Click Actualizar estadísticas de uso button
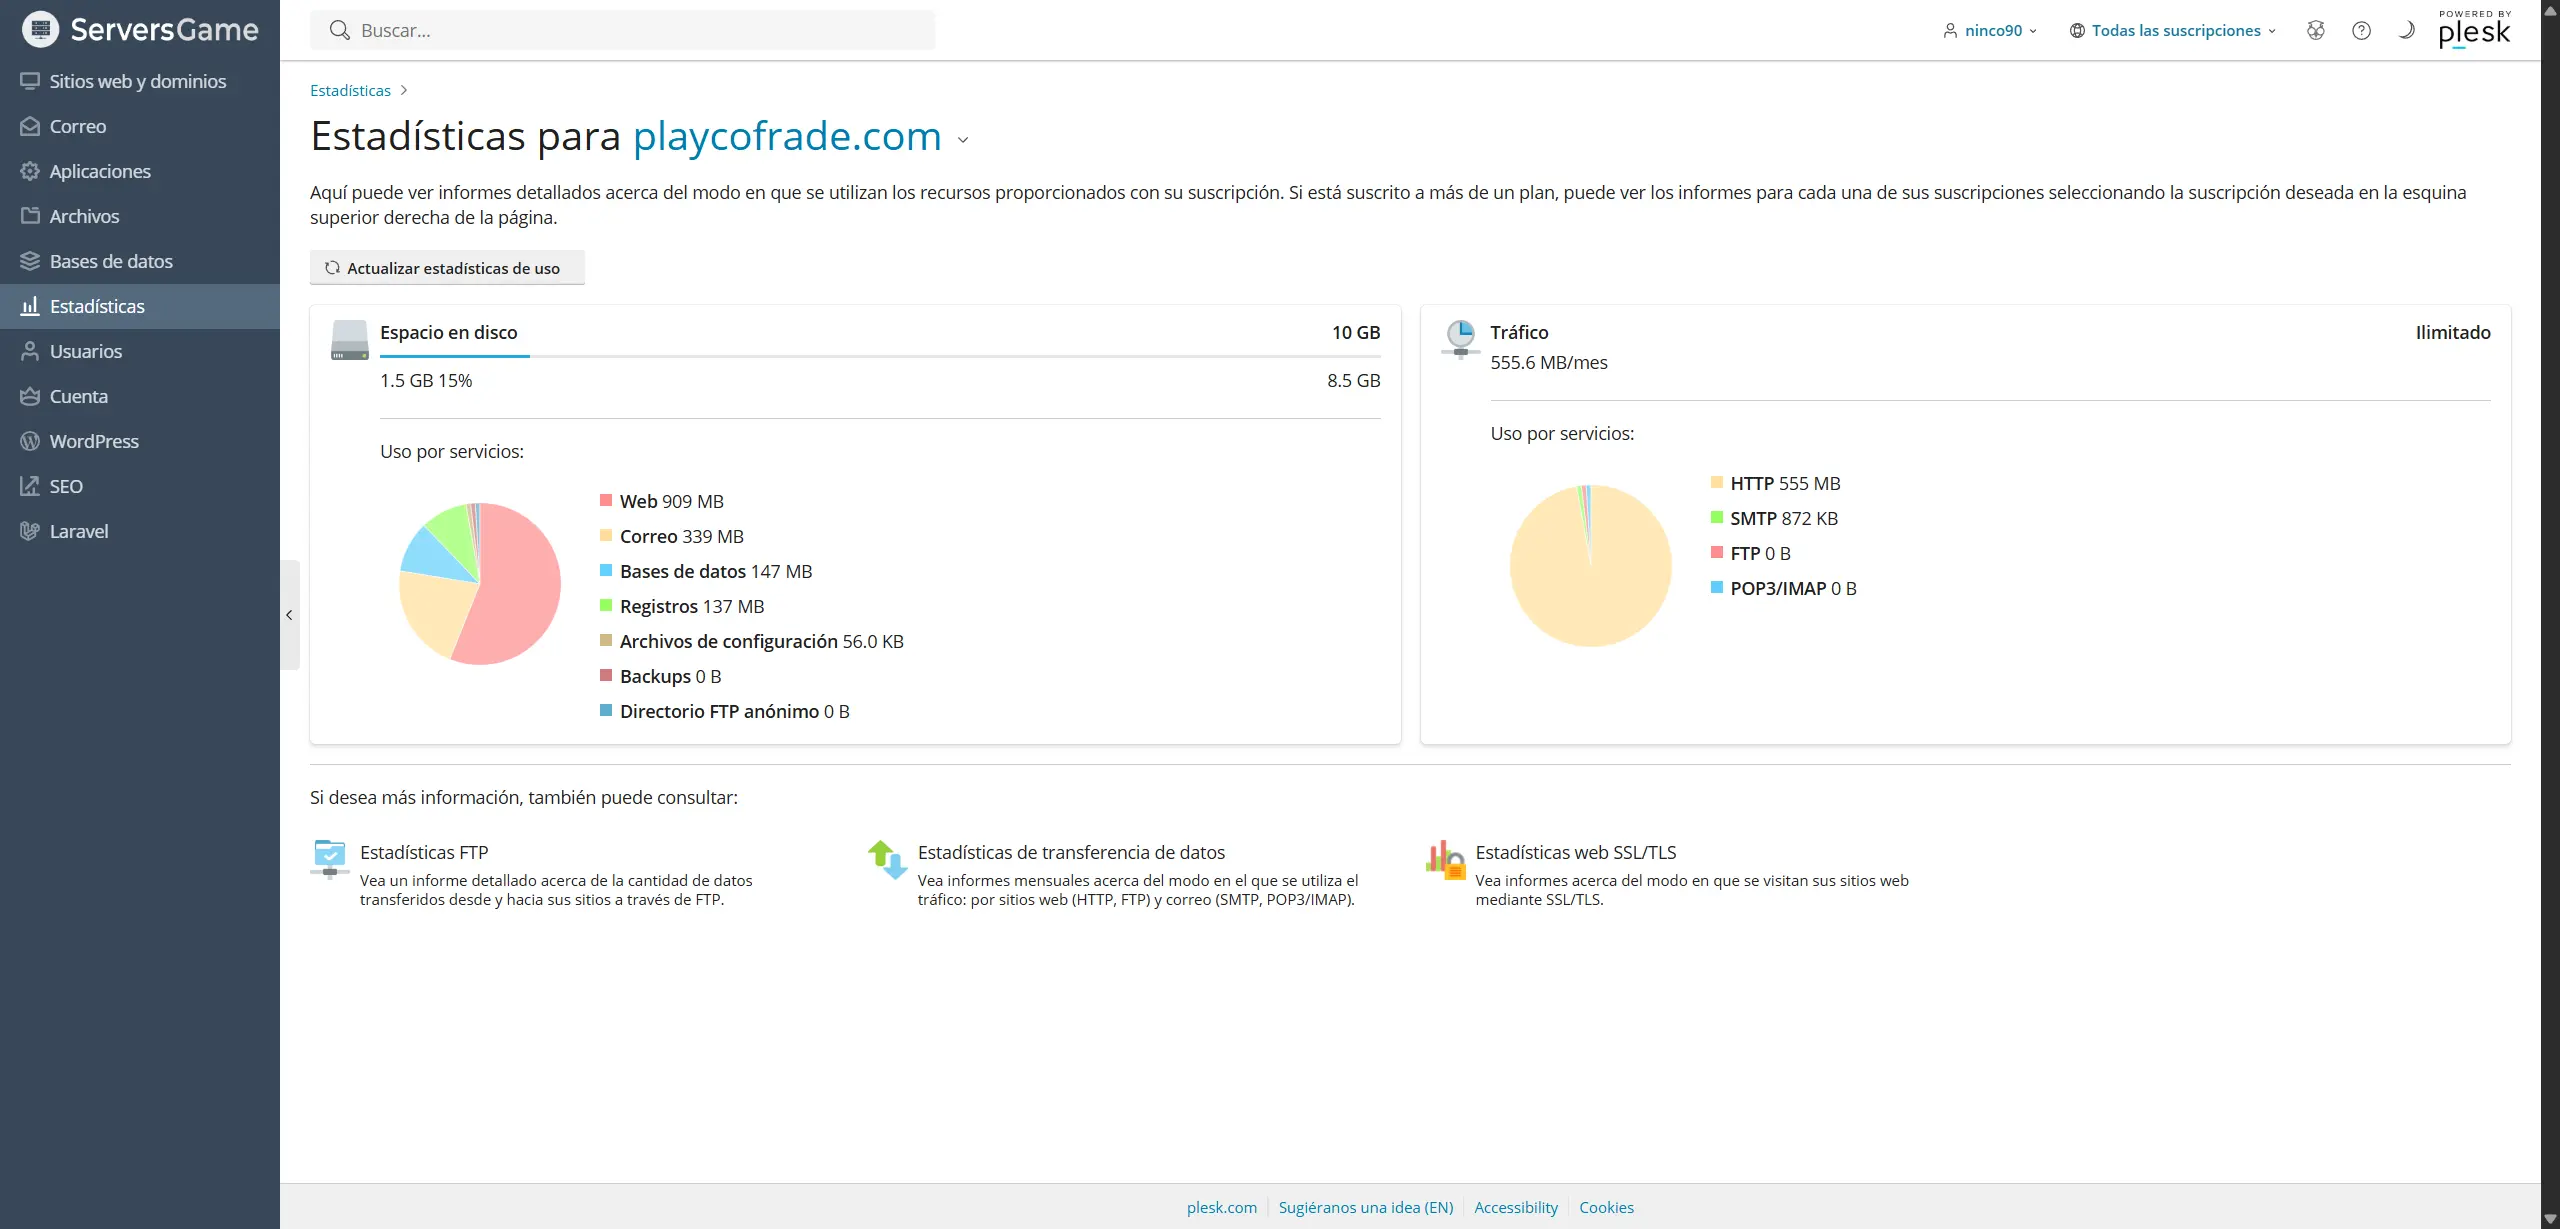This screenshot has width=2560, height=1229. 447,267
